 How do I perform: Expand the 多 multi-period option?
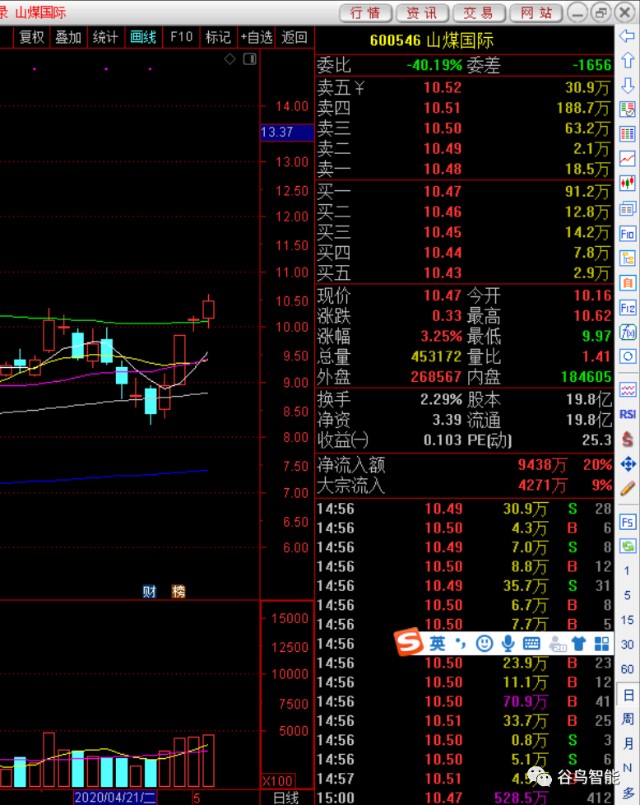(627, 793)
